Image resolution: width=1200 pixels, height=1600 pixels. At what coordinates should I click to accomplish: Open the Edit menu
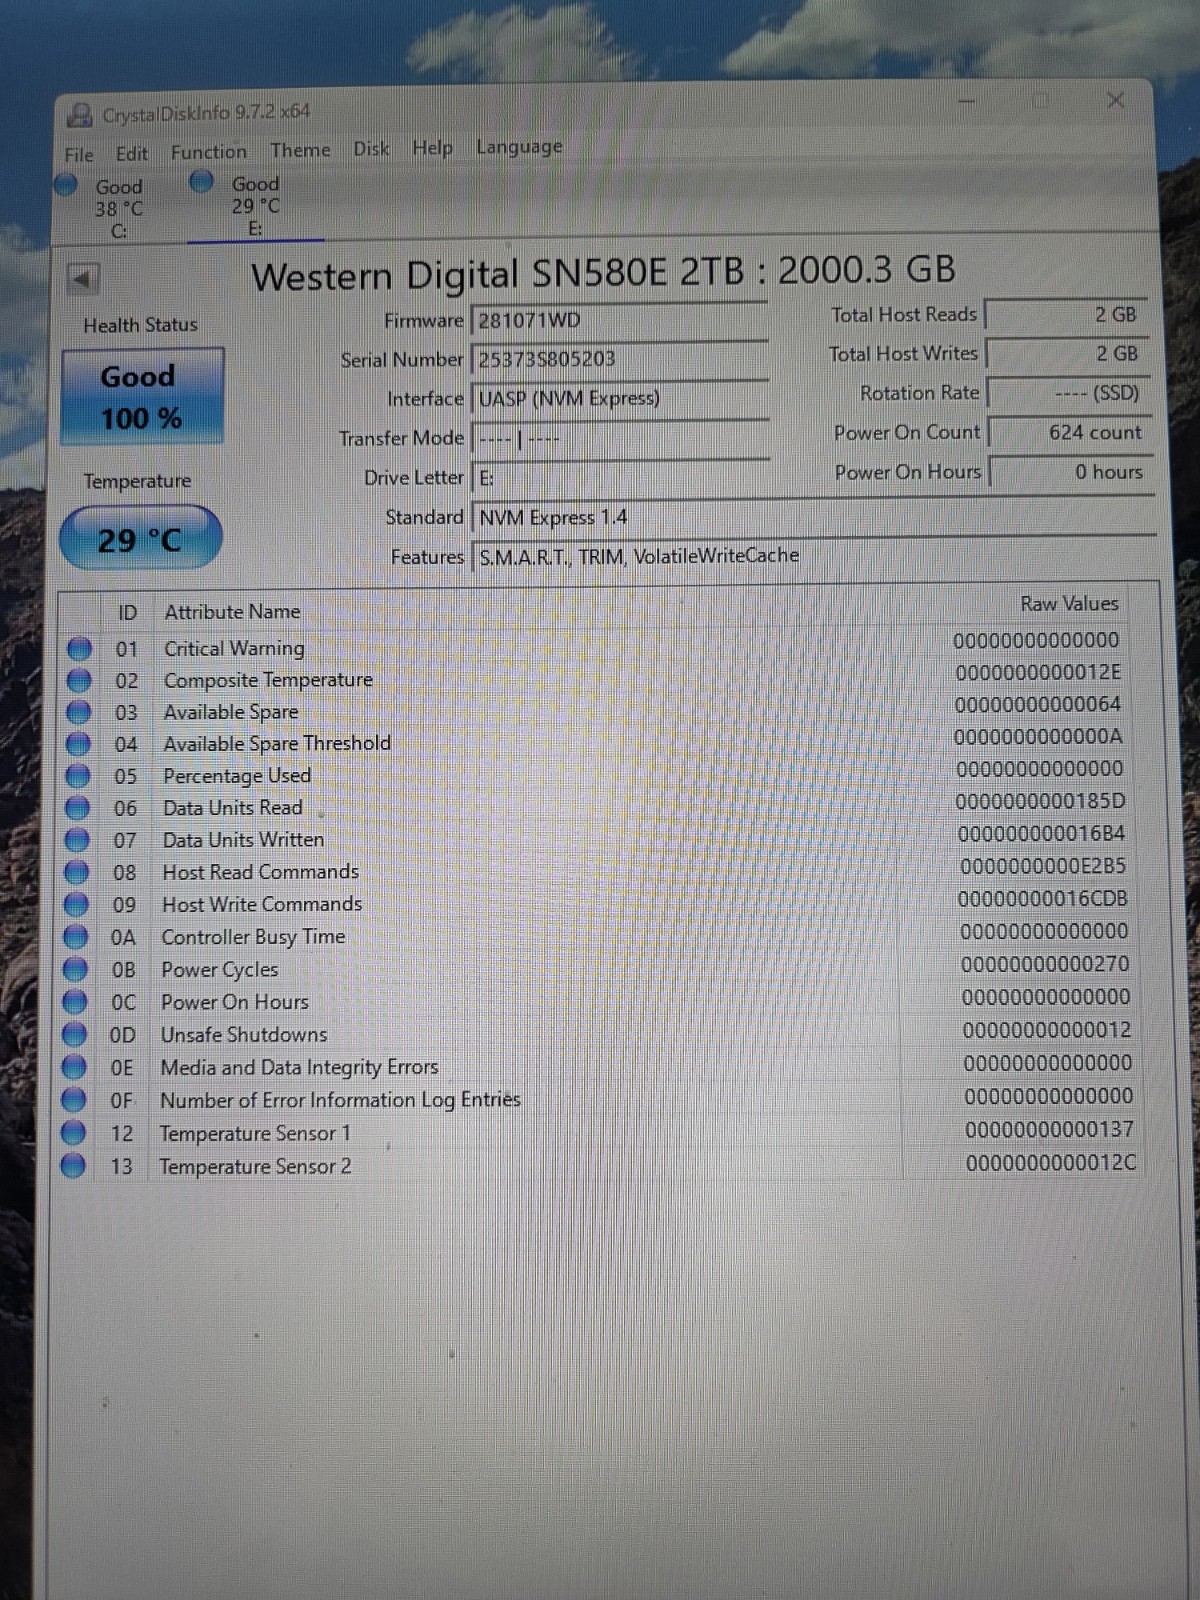pyautogui.click(x=131, y=154)
